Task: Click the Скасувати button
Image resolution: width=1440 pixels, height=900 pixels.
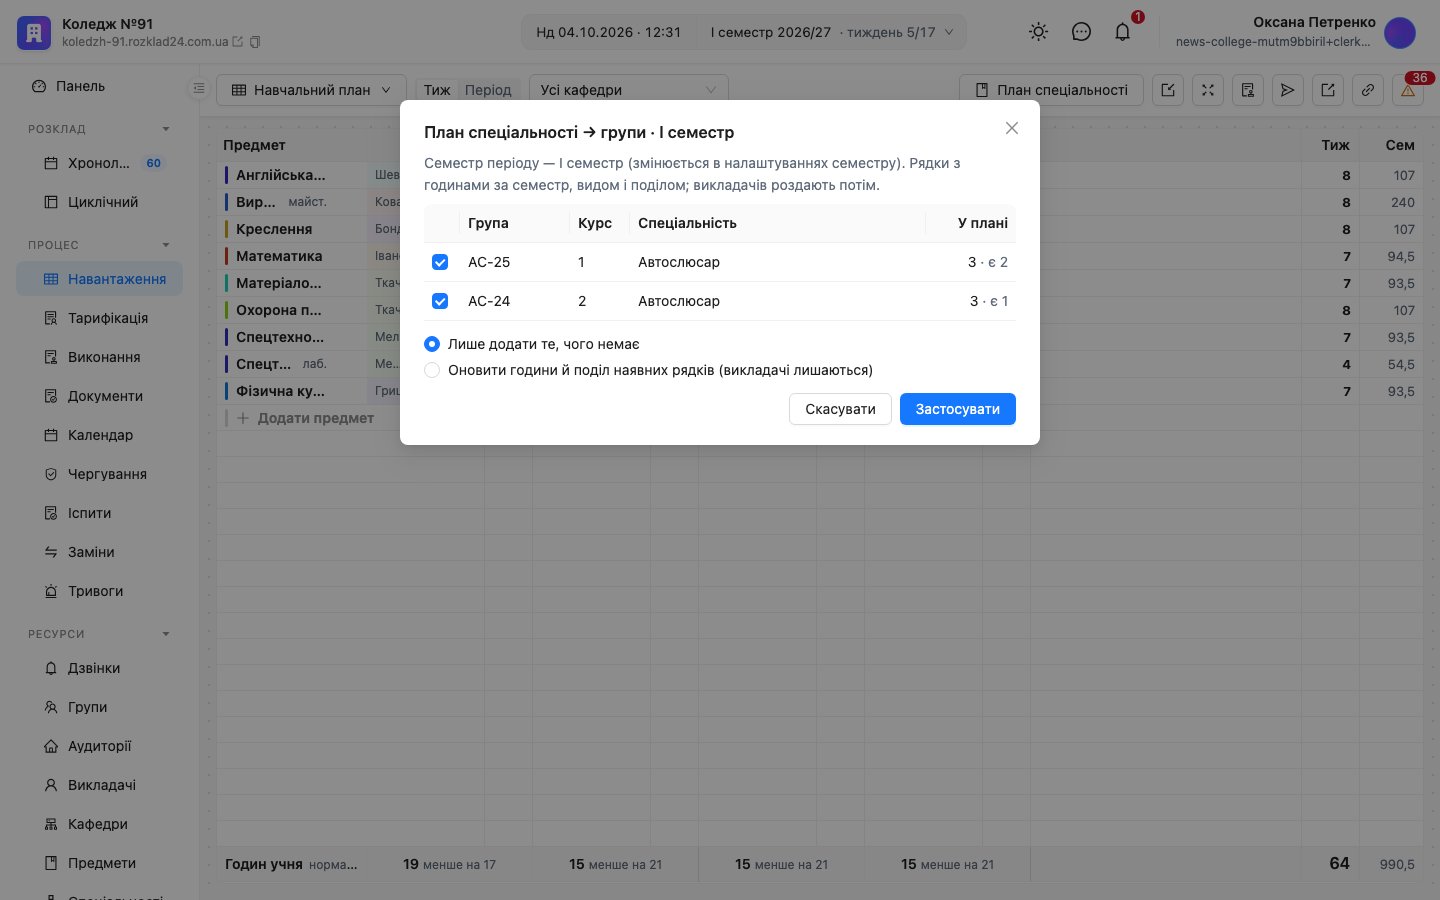Action: pyautogui.click(x=840, y=409)
